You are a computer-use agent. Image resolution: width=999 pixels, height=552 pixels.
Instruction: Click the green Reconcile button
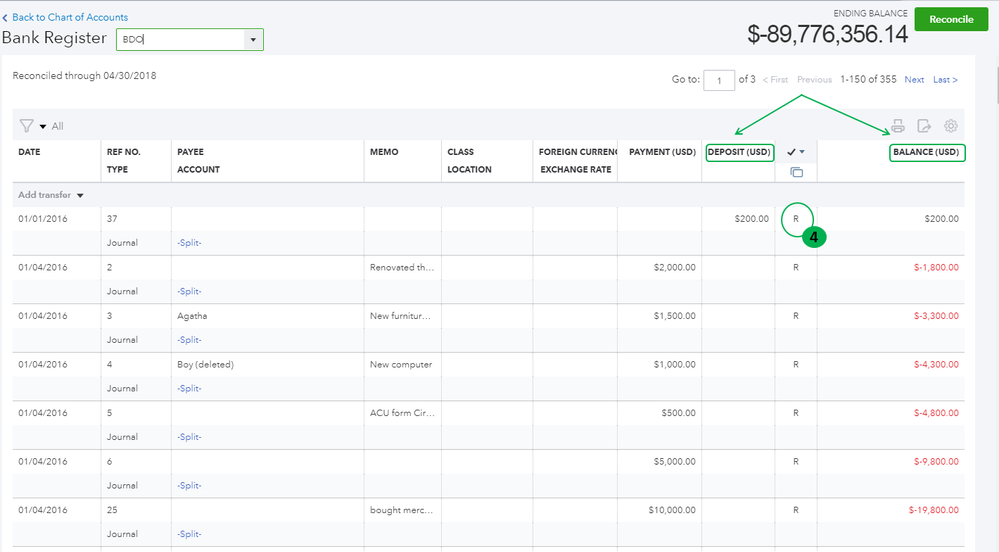[950, 19]
